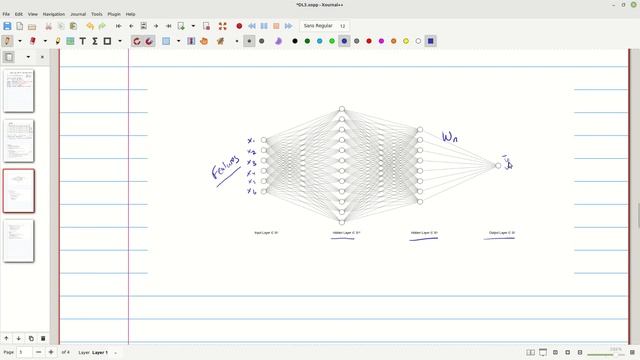640x360 pixels.
Task: Open the Plugin menu
Action: click(114, 14)
